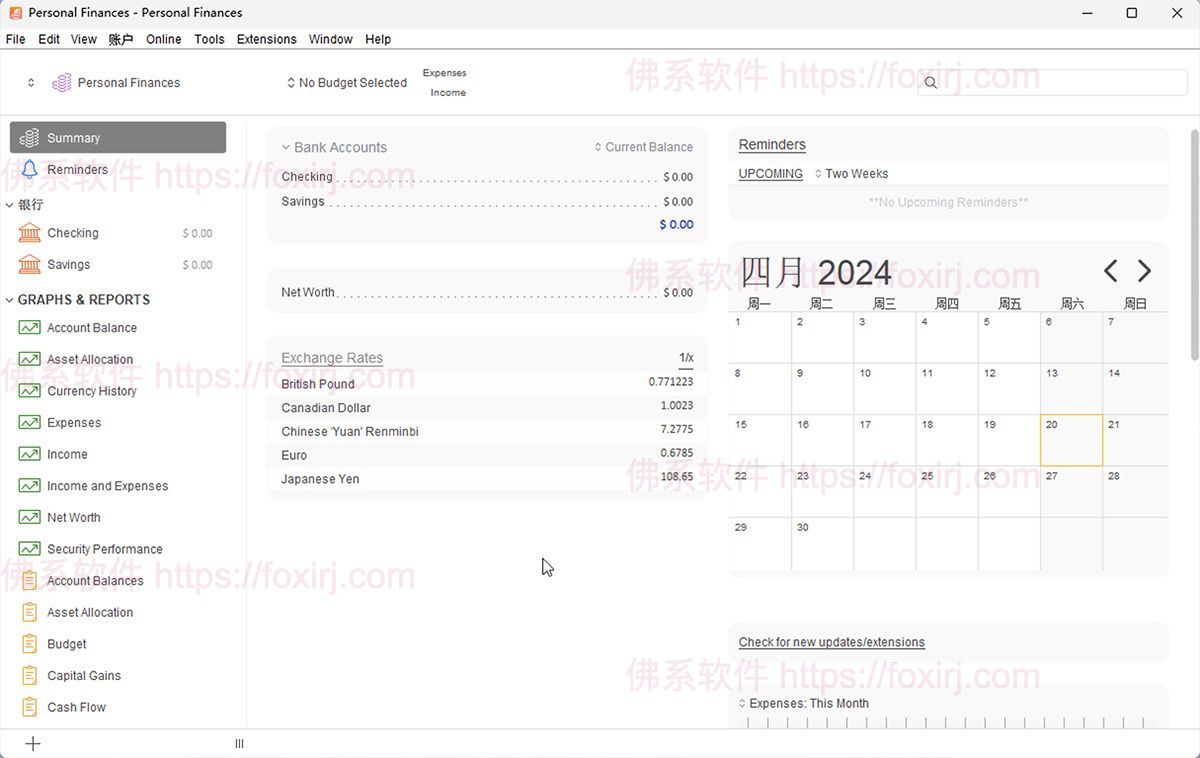Image resolution: width=1200 pixels, height=758 pixels.
Task: Select the Savings account in sidebar
Action: [x=68, y=264]
